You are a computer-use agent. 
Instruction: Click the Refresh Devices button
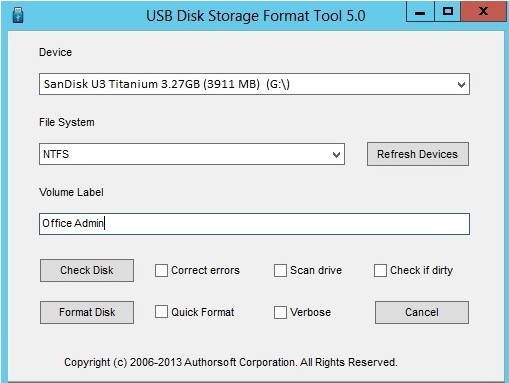coord(418,154)
